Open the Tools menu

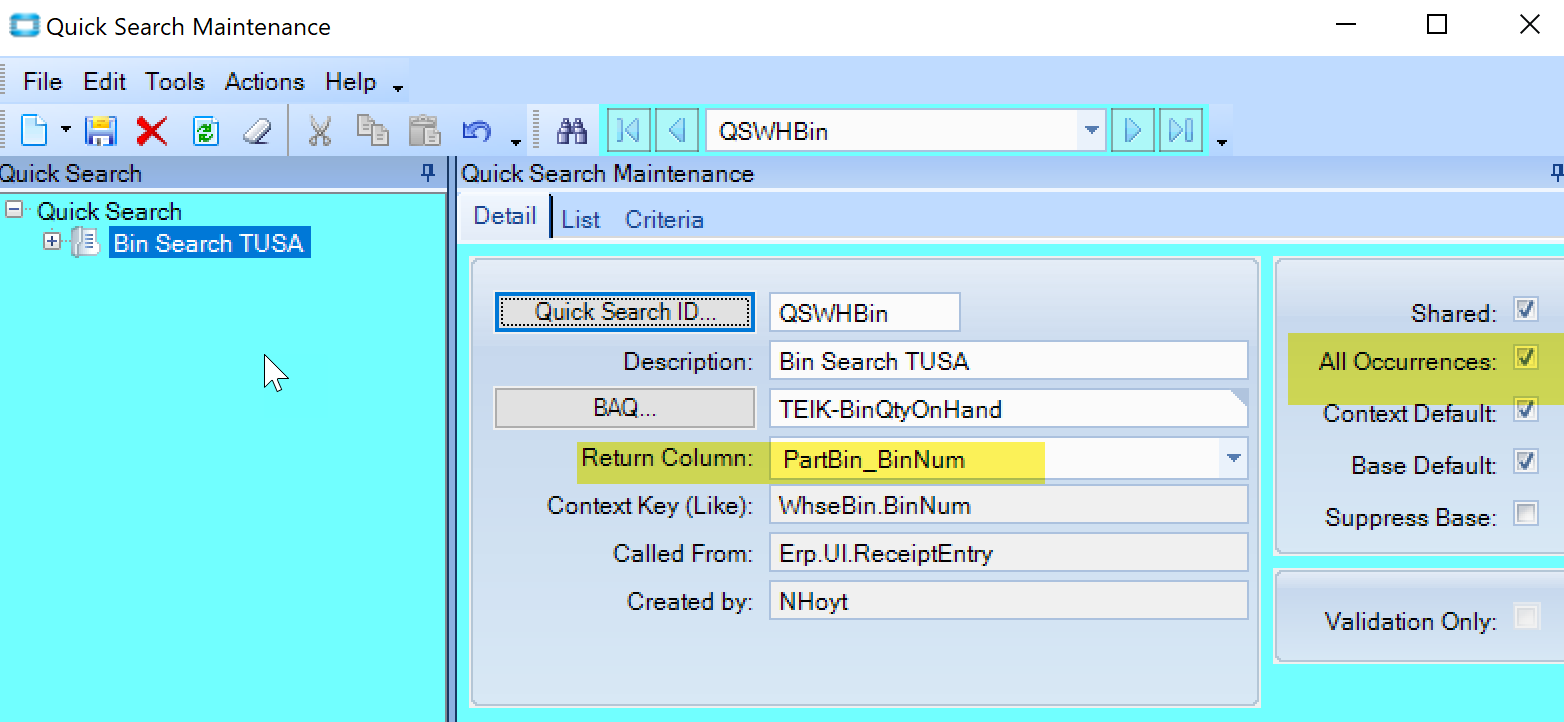point(175,82)
